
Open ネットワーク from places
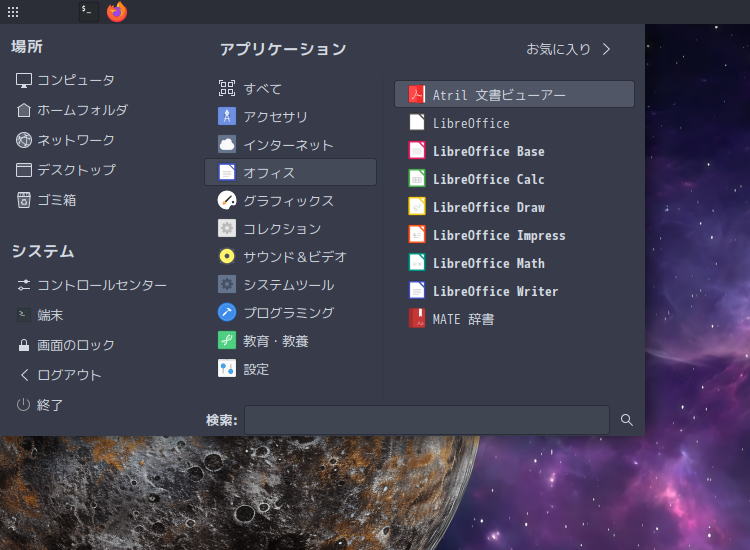point(76,140)
